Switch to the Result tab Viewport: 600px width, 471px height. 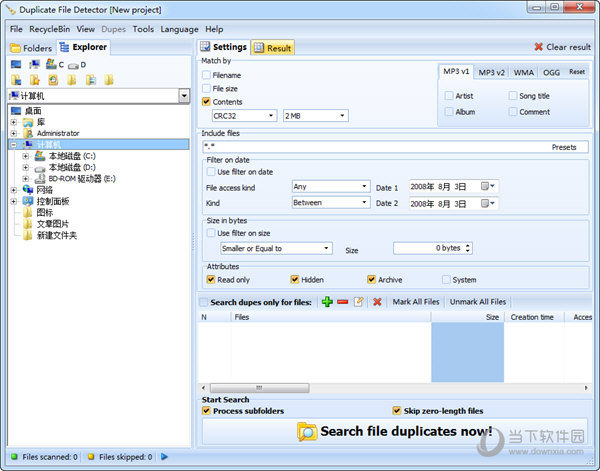tap(273, 48)
